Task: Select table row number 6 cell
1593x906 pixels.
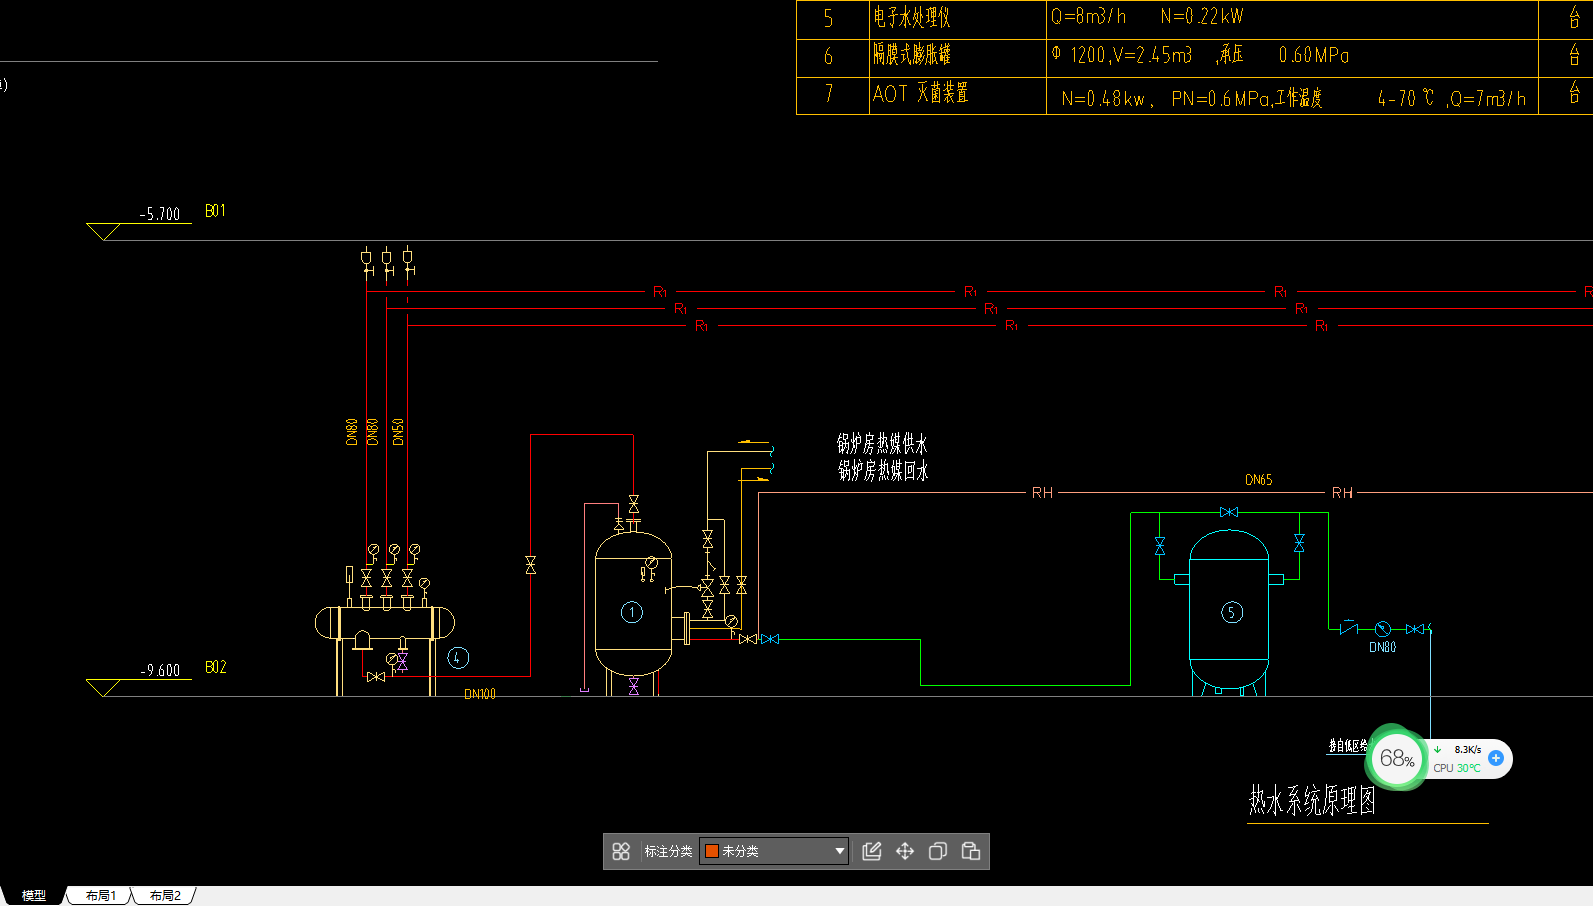Action: [x=828, y=56]
